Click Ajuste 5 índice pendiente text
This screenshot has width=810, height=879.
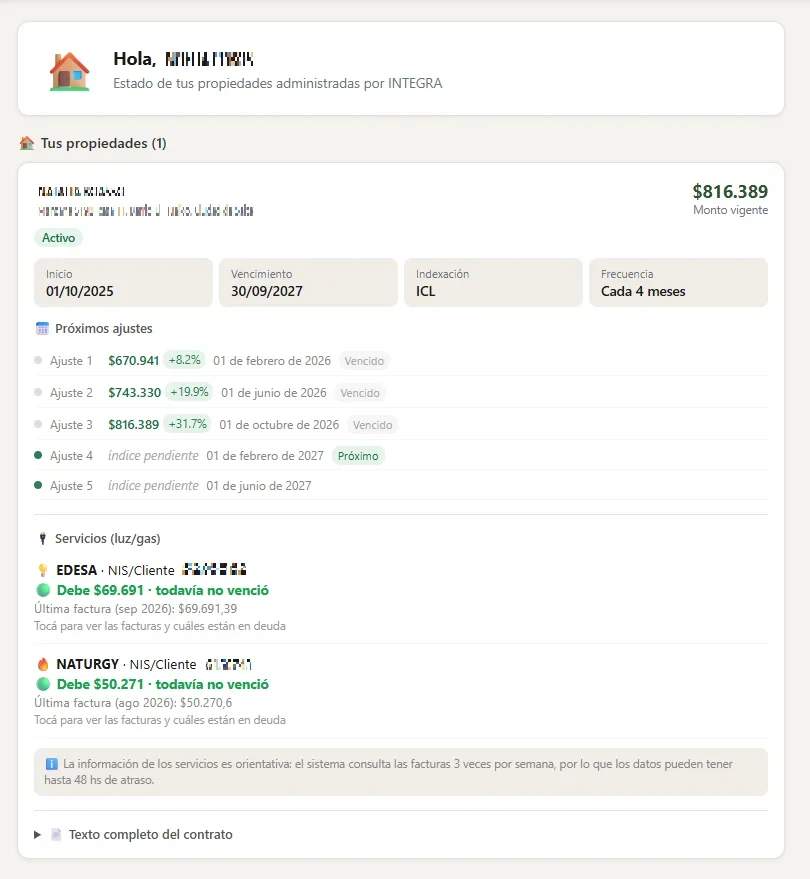tap(153, 485)
